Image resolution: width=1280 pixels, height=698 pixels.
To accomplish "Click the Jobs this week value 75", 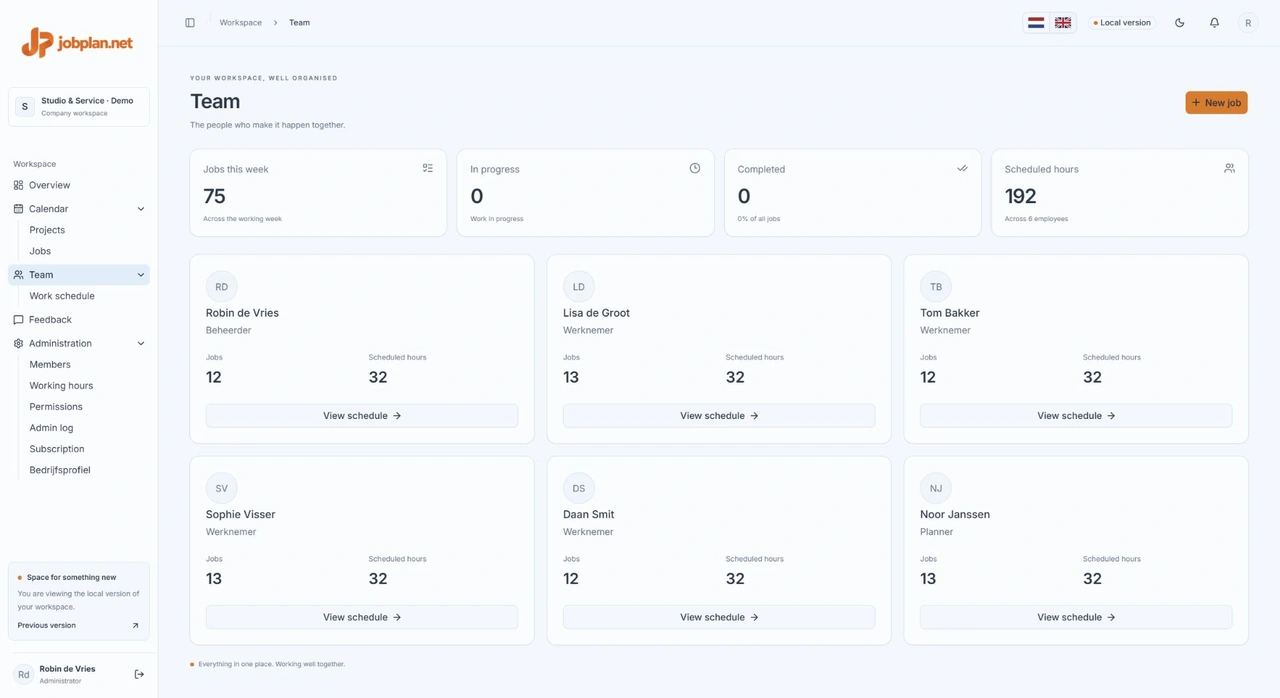I will tap(214, 196).
